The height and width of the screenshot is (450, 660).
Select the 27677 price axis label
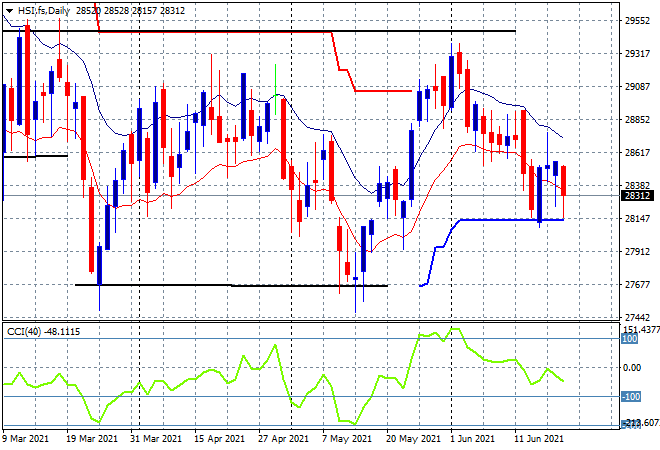[x=637, y=285]
